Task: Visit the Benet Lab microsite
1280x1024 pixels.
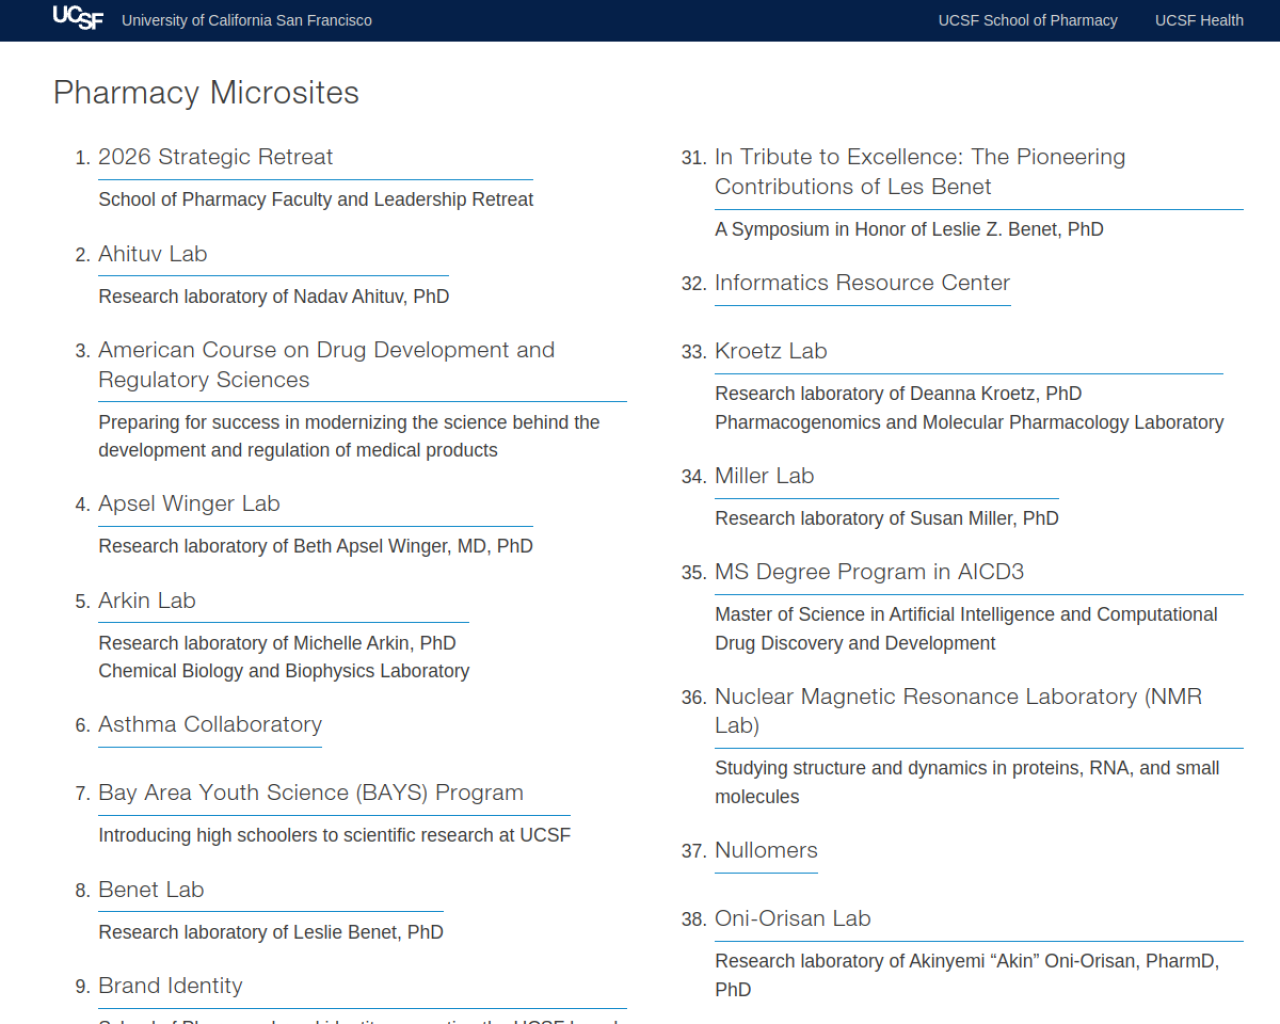Action: (x=151, y=890)
